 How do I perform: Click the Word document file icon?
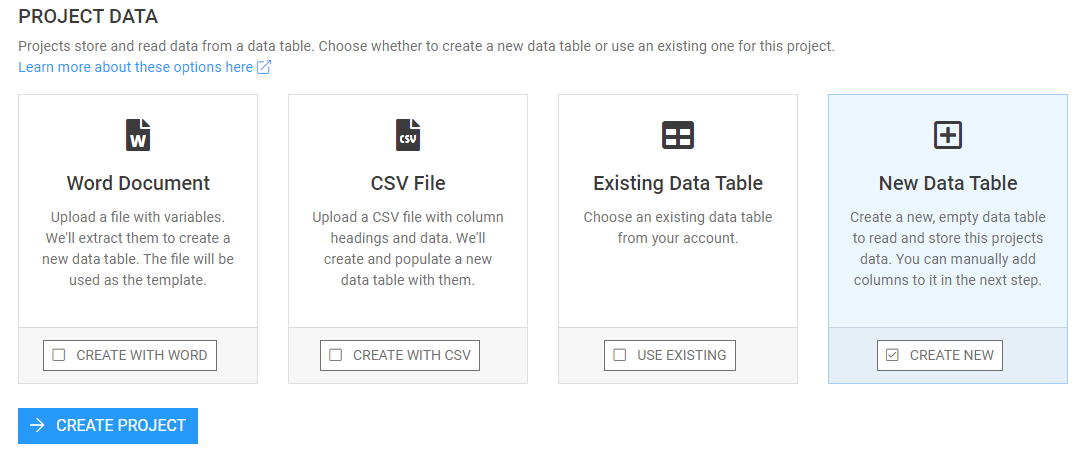[138, 135]
